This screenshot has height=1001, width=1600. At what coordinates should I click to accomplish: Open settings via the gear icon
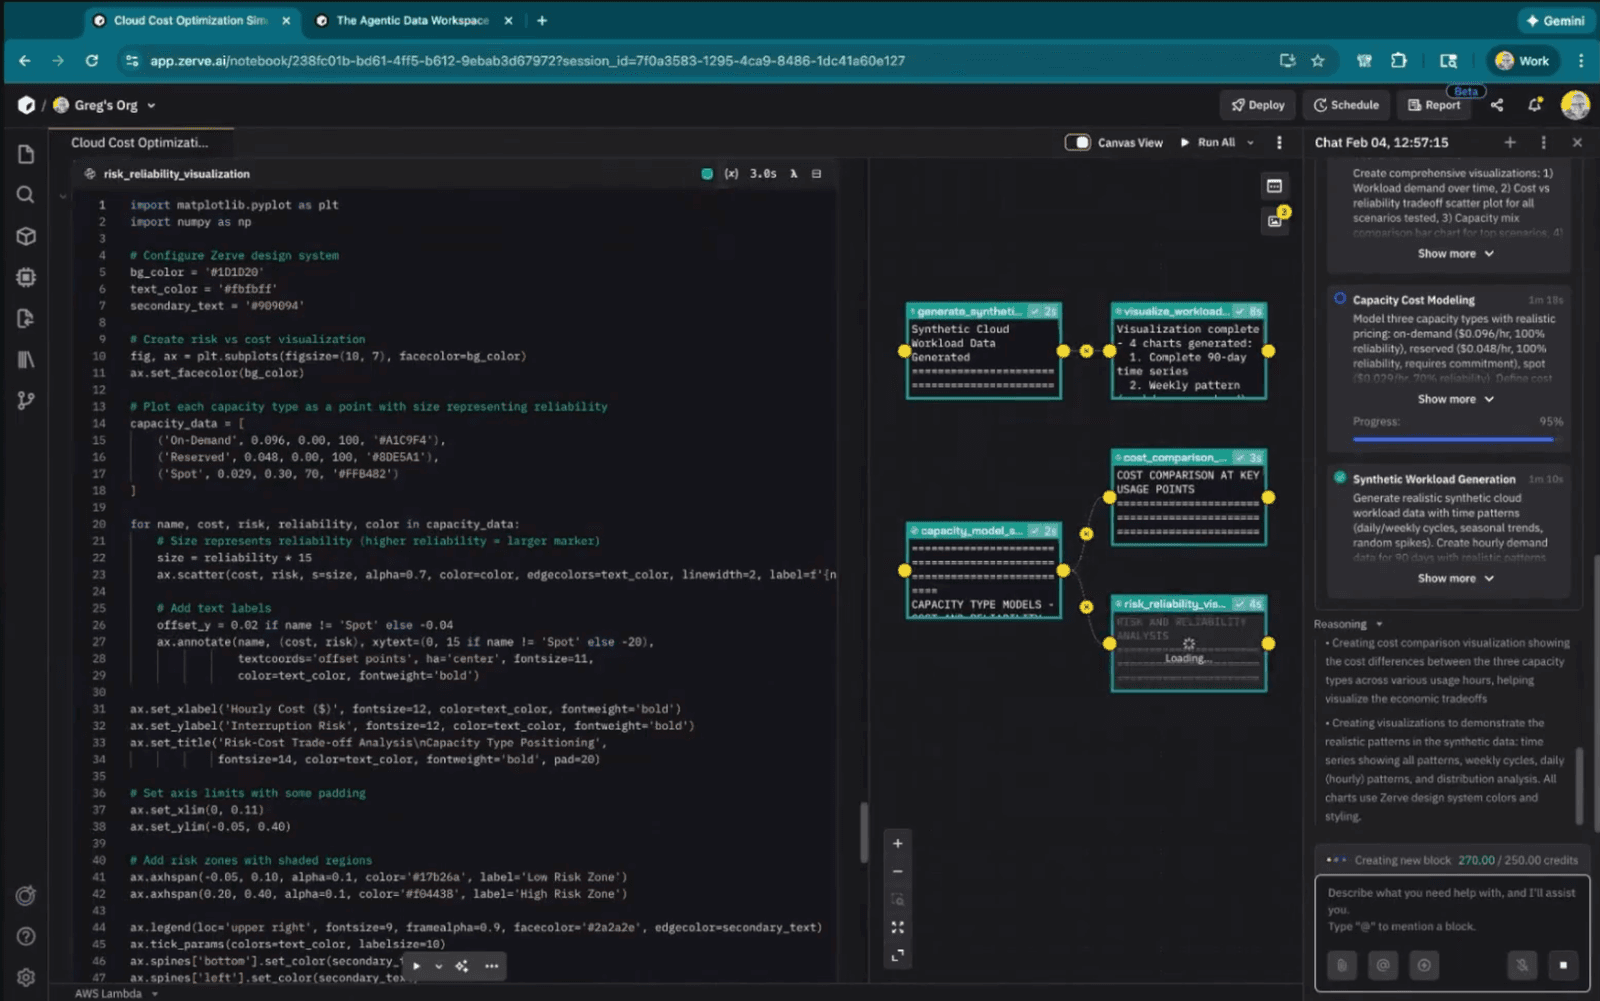pyautogui.click(x=25, y=977)
